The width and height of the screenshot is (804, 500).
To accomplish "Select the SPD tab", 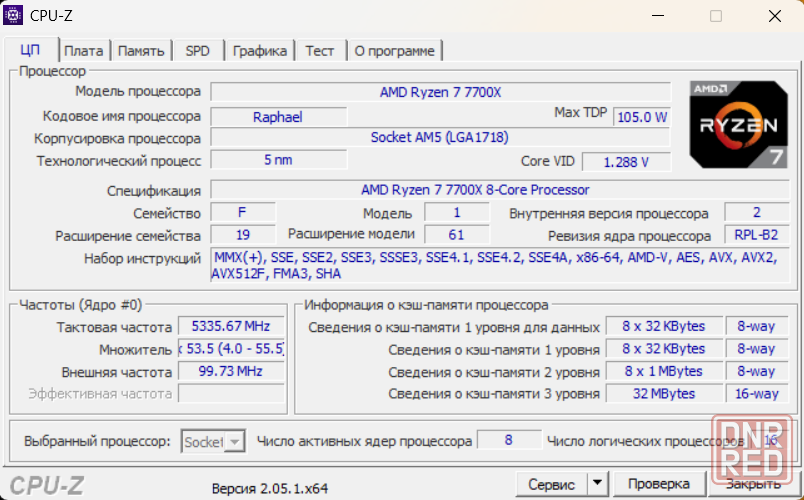I will [198, 51].
